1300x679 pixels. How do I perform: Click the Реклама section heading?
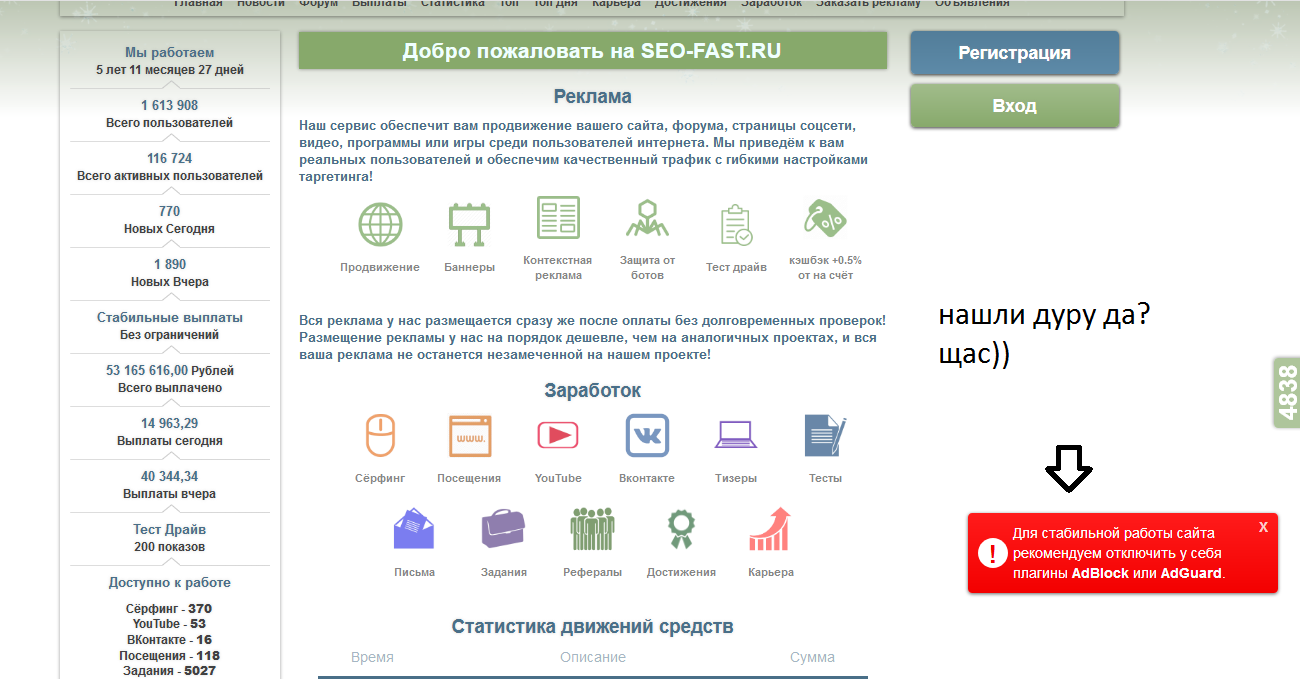tap(593, 97)
